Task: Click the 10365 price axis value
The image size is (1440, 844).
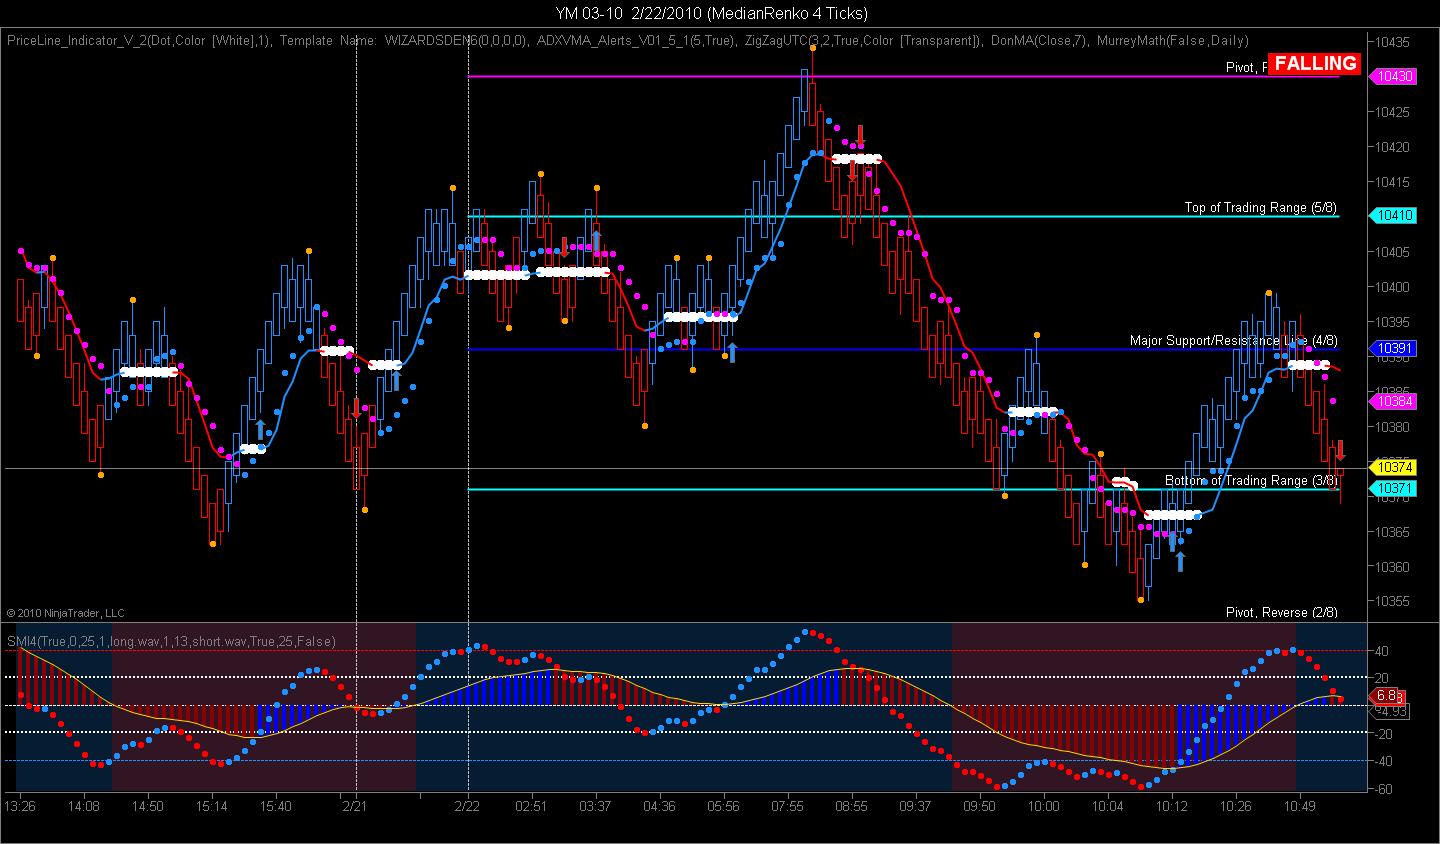Action: pos(1392,532)
